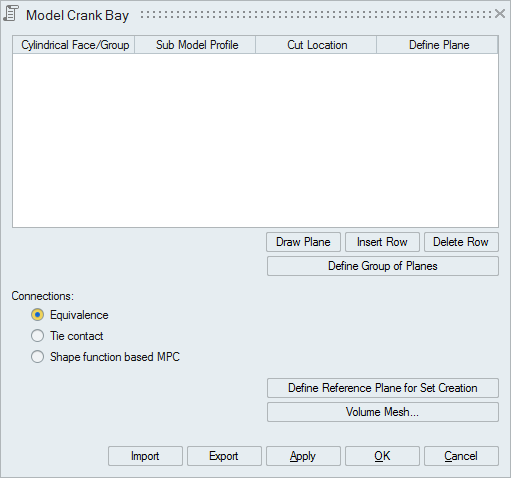Viewport: 511px width, 478px height.
Task: Close the Model Crank Bay dialog
Action: (500, 14)
